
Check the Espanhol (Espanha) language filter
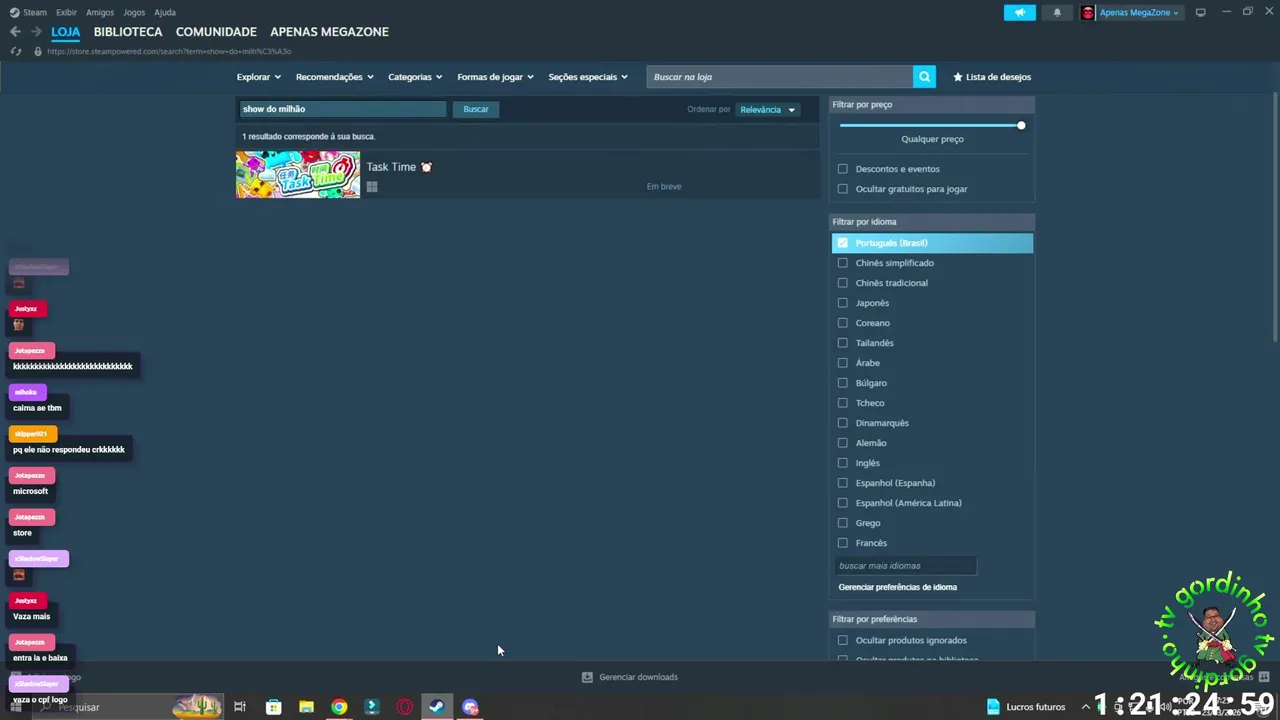[x=843, y=483]
